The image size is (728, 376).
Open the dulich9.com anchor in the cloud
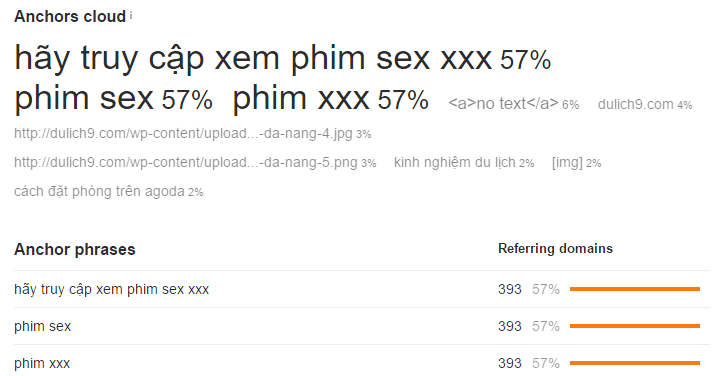pyautogui.click(x=635, y=104)
